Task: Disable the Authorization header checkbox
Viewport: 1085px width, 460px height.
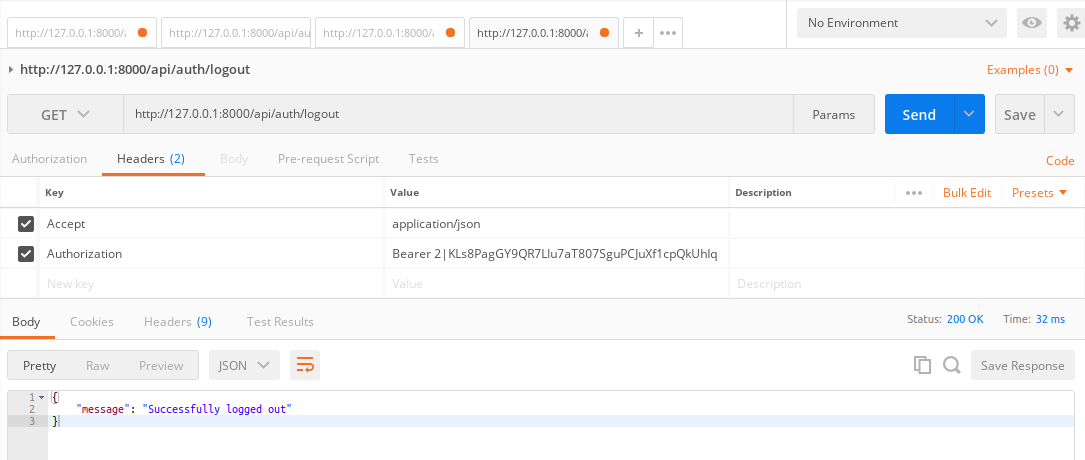Action: pyautogui.click(x=27, y=254)
